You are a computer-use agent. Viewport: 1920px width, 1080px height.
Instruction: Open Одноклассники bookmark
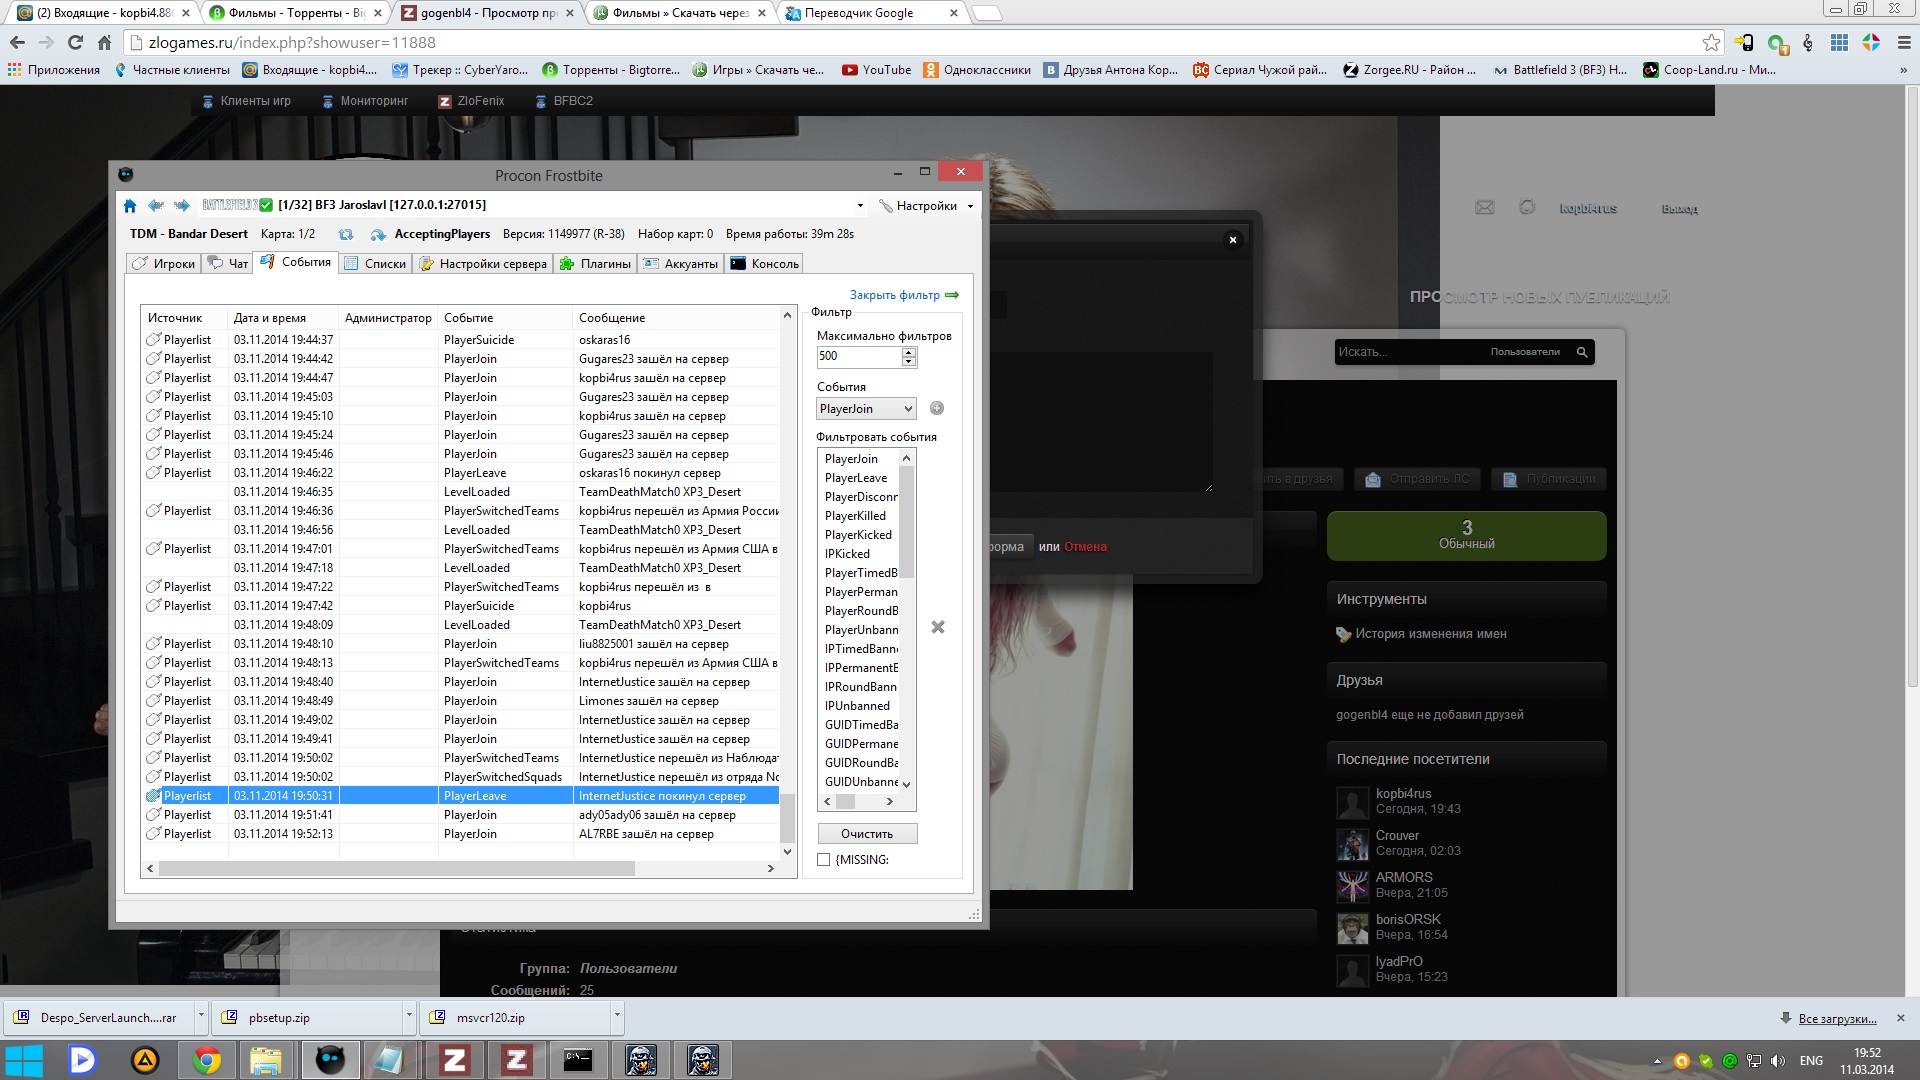click(x=977, y=70)
